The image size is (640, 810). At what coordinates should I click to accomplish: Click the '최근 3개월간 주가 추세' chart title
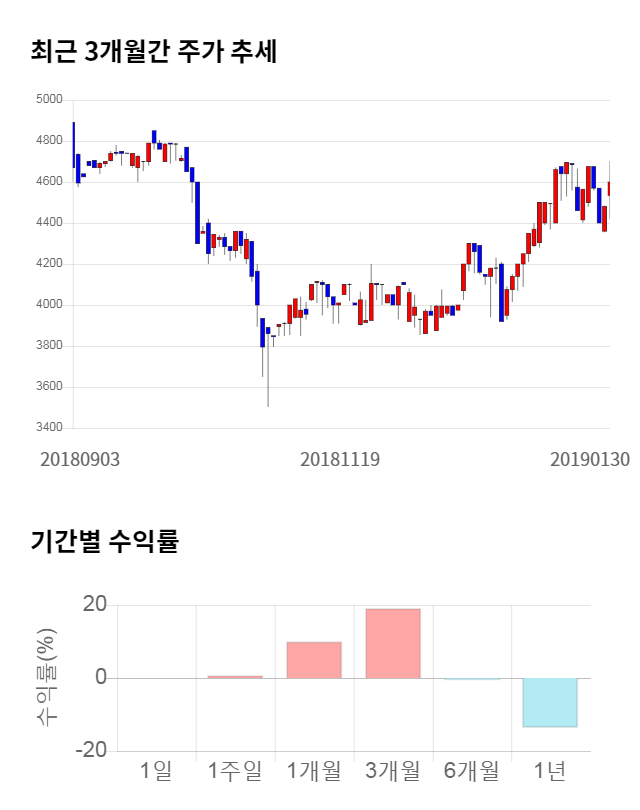tap(153, 51)
